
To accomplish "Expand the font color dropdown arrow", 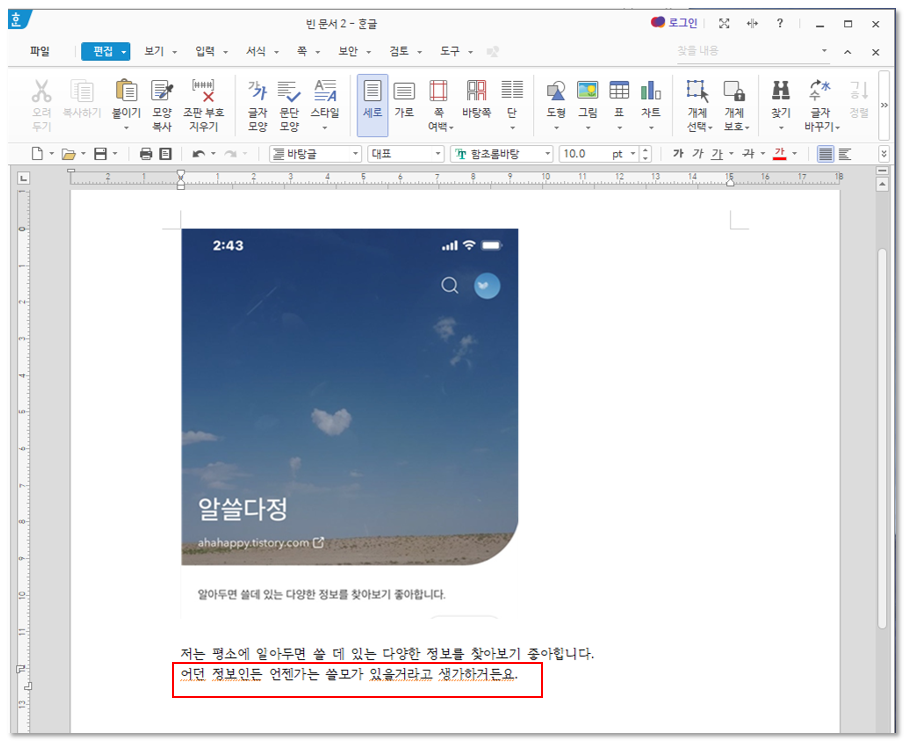I will tap(795, 154).
